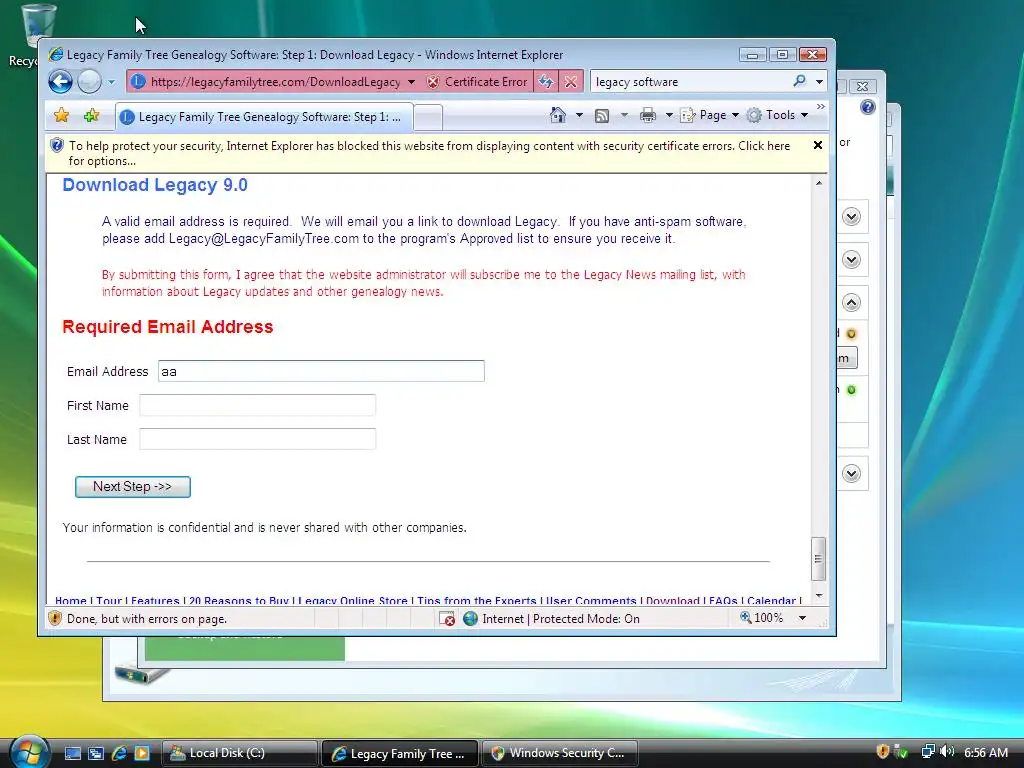Close the yellow information bar

point(818,145)
